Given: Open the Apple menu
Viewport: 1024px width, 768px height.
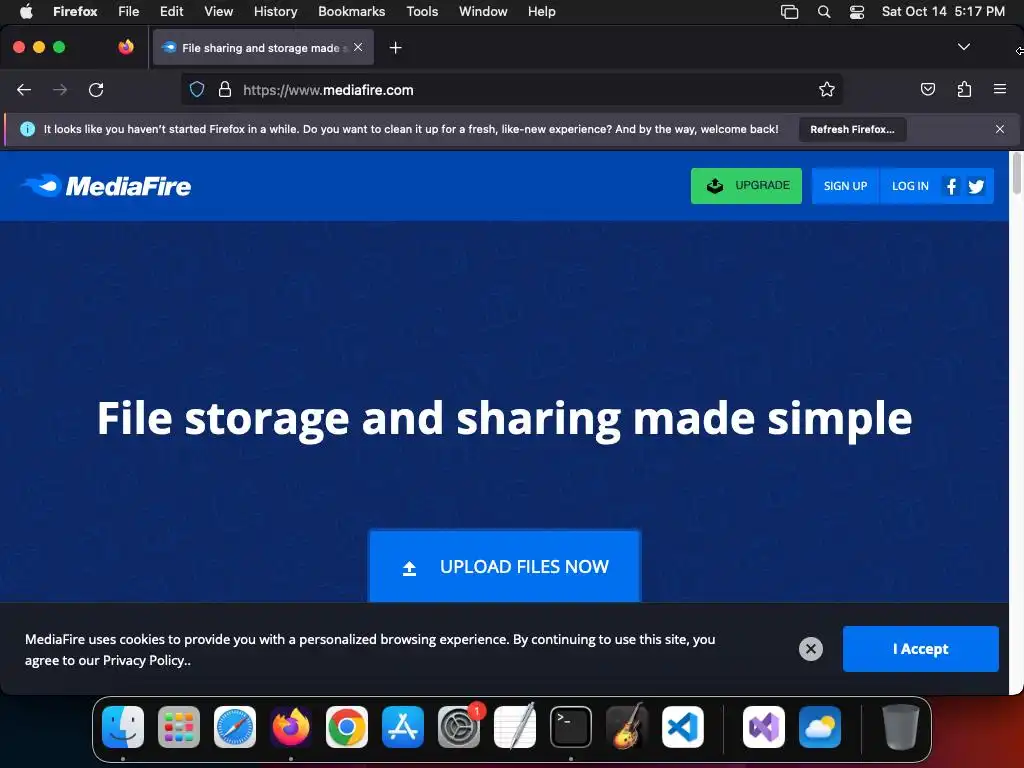Looking at the screenshot, I should point(26,11).
